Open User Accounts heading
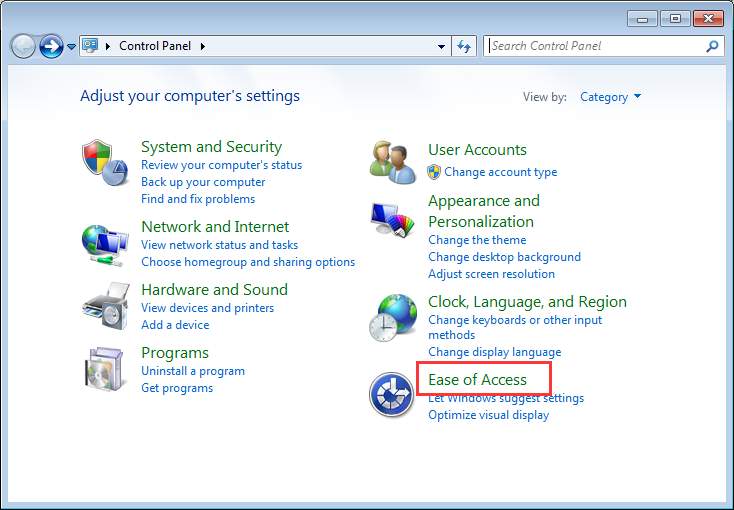The image size is (734, 510). click(477, 149)
